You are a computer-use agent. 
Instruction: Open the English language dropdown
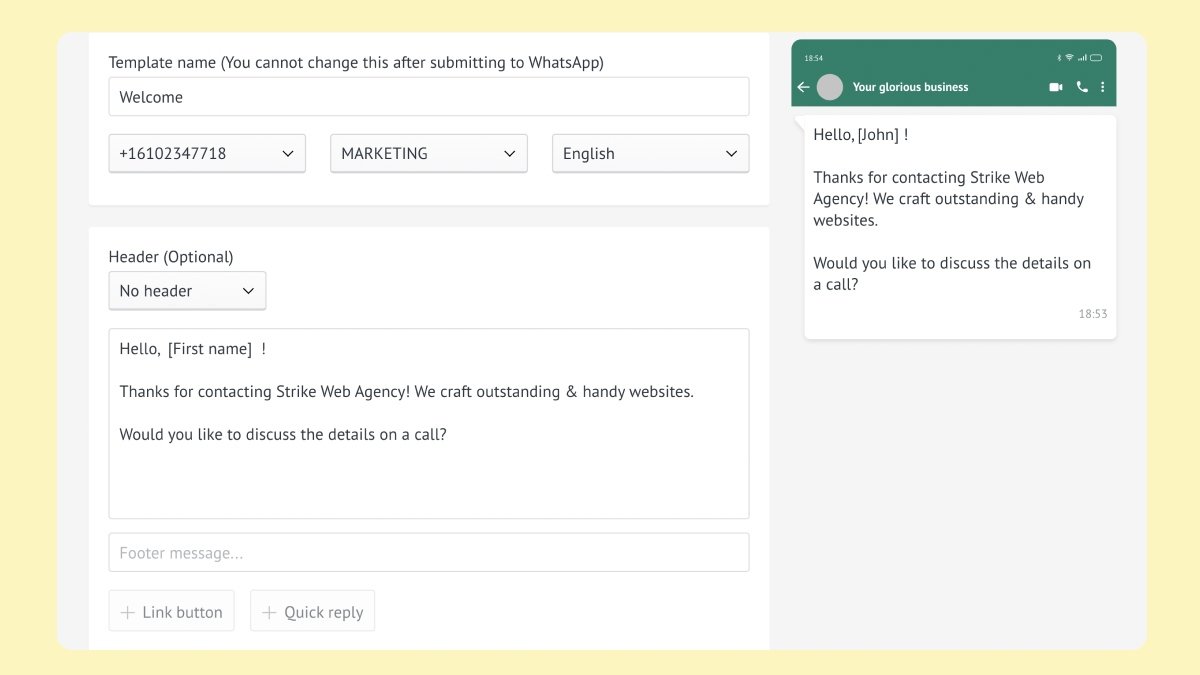point(650,153)
